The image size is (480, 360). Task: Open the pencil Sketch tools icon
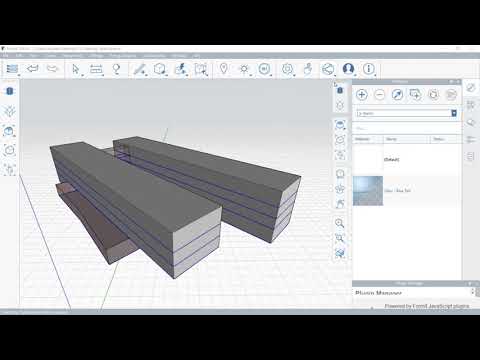tap(139, 69)
